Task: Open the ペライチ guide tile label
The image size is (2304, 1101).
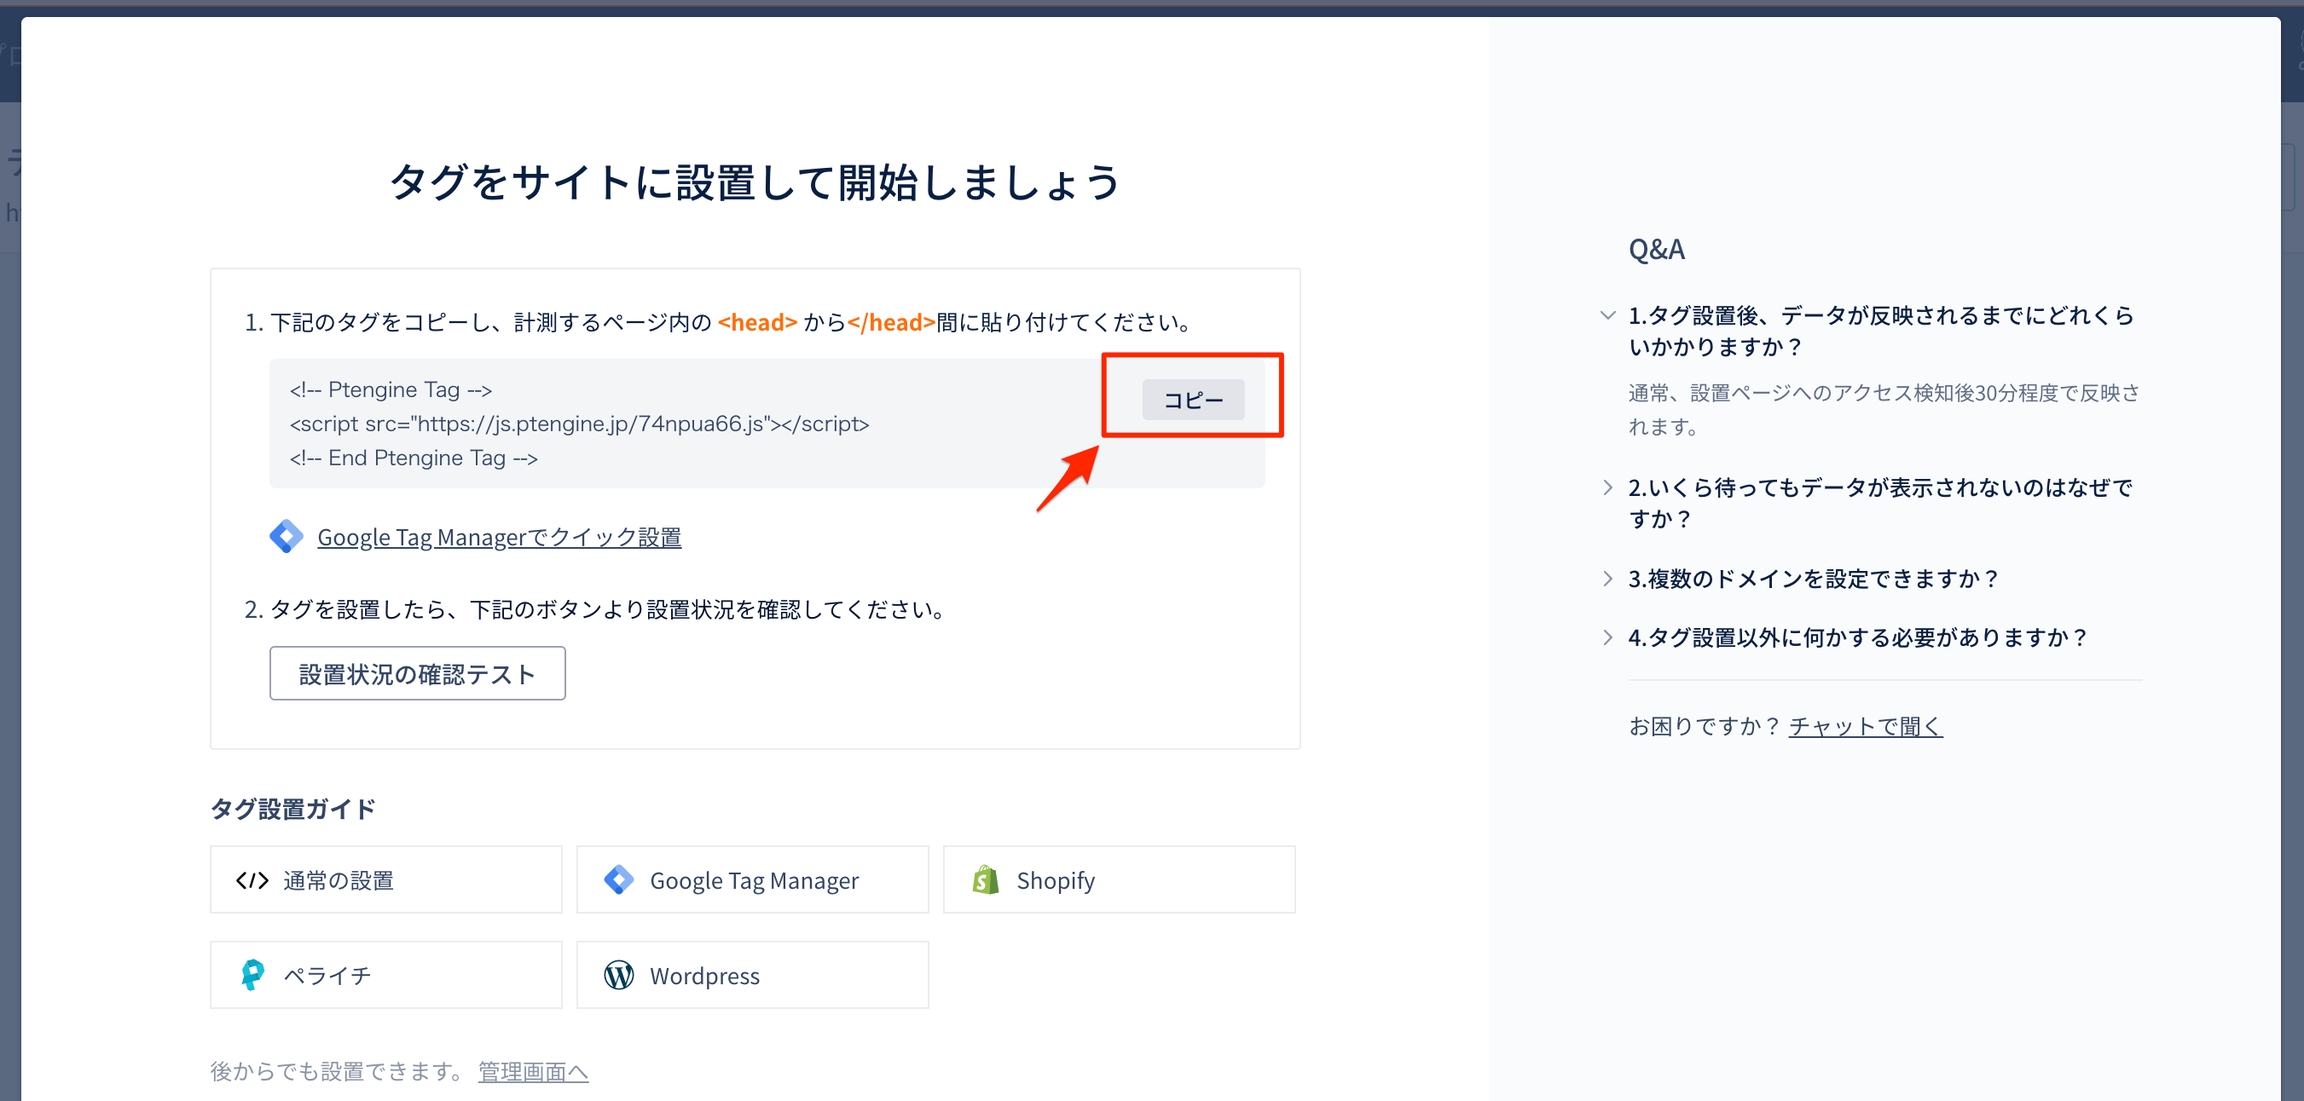Action: 327,975
